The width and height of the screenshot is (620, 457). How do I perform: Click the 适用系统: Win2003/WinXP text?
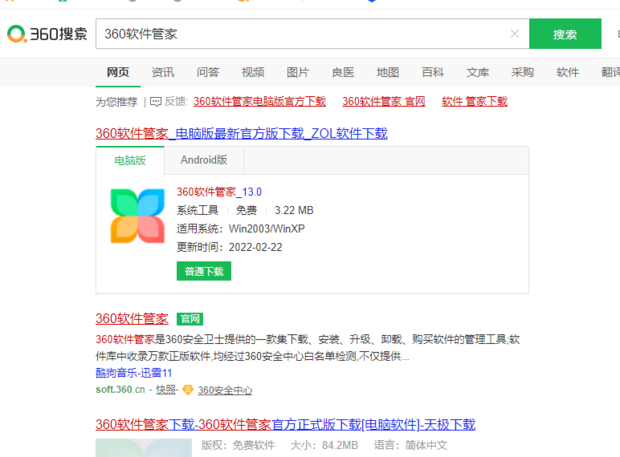pos(241,229)
